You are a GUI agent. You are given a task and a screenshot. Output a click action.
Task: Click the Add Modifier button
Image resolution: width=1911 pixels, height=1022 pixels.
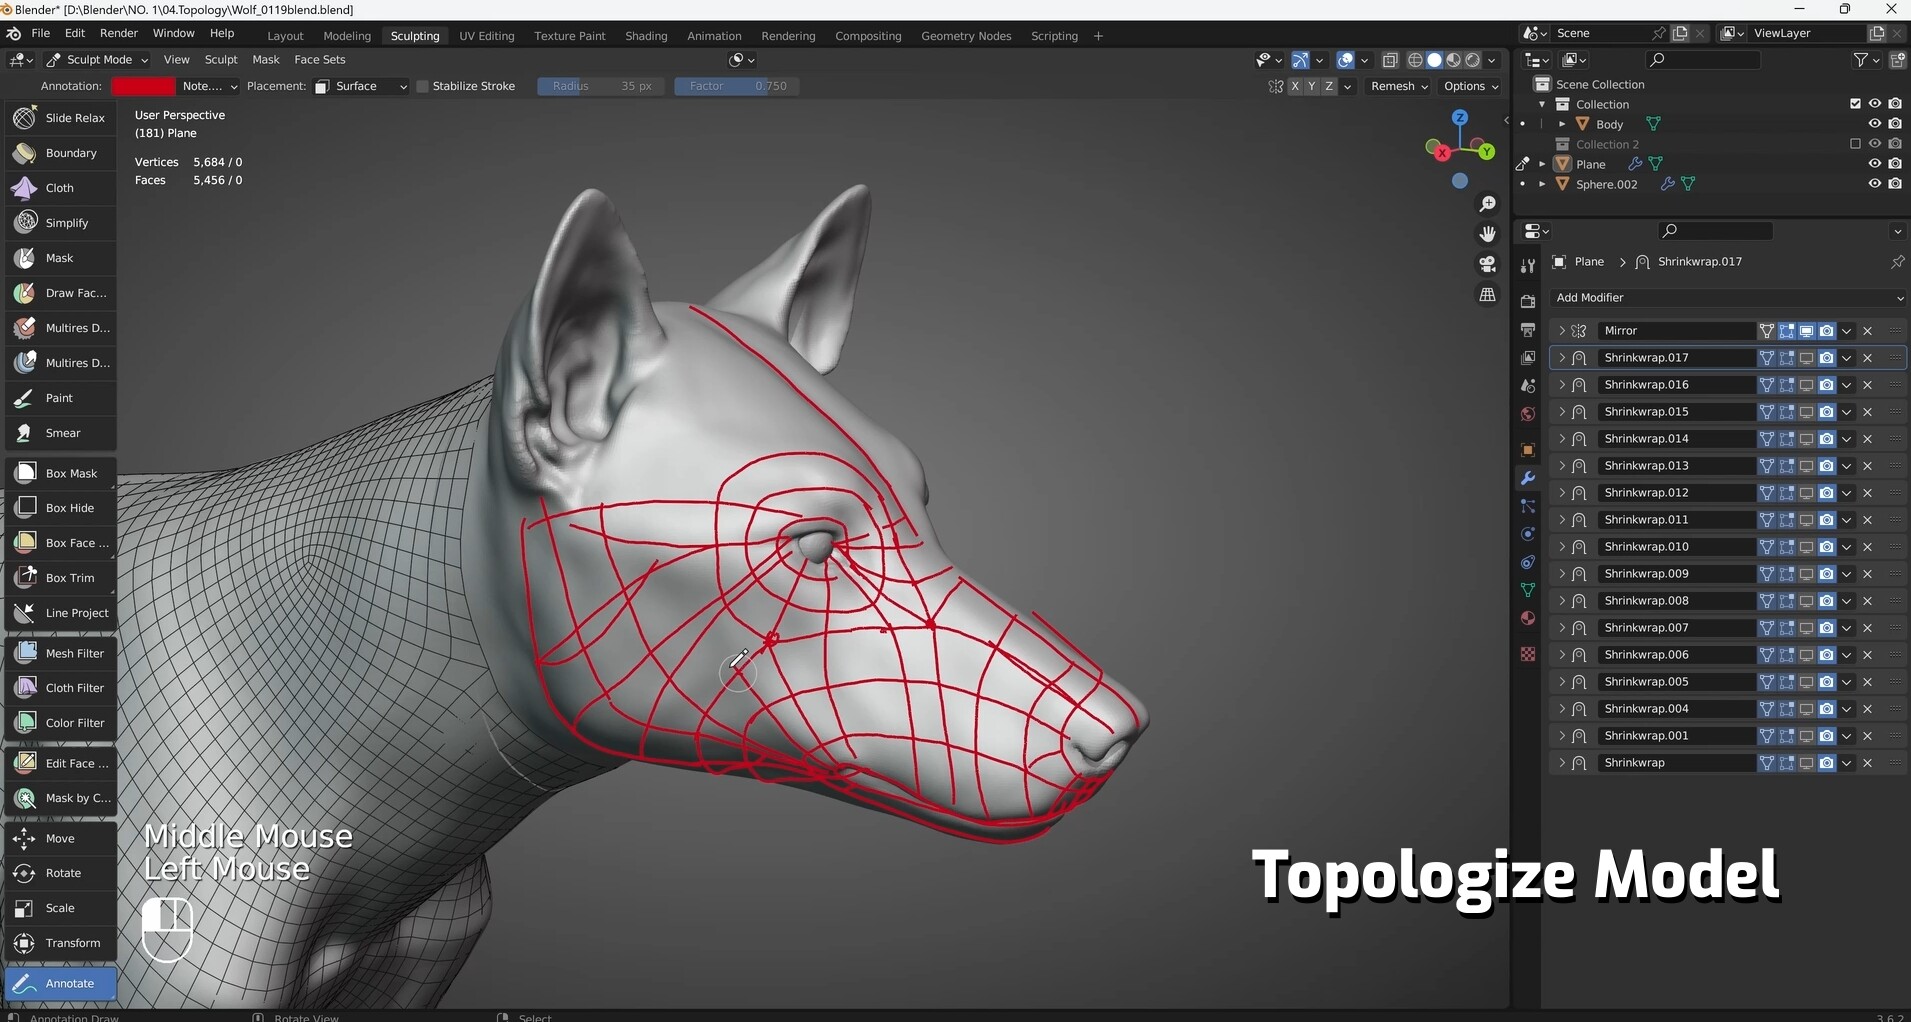tap(1727, 297)
